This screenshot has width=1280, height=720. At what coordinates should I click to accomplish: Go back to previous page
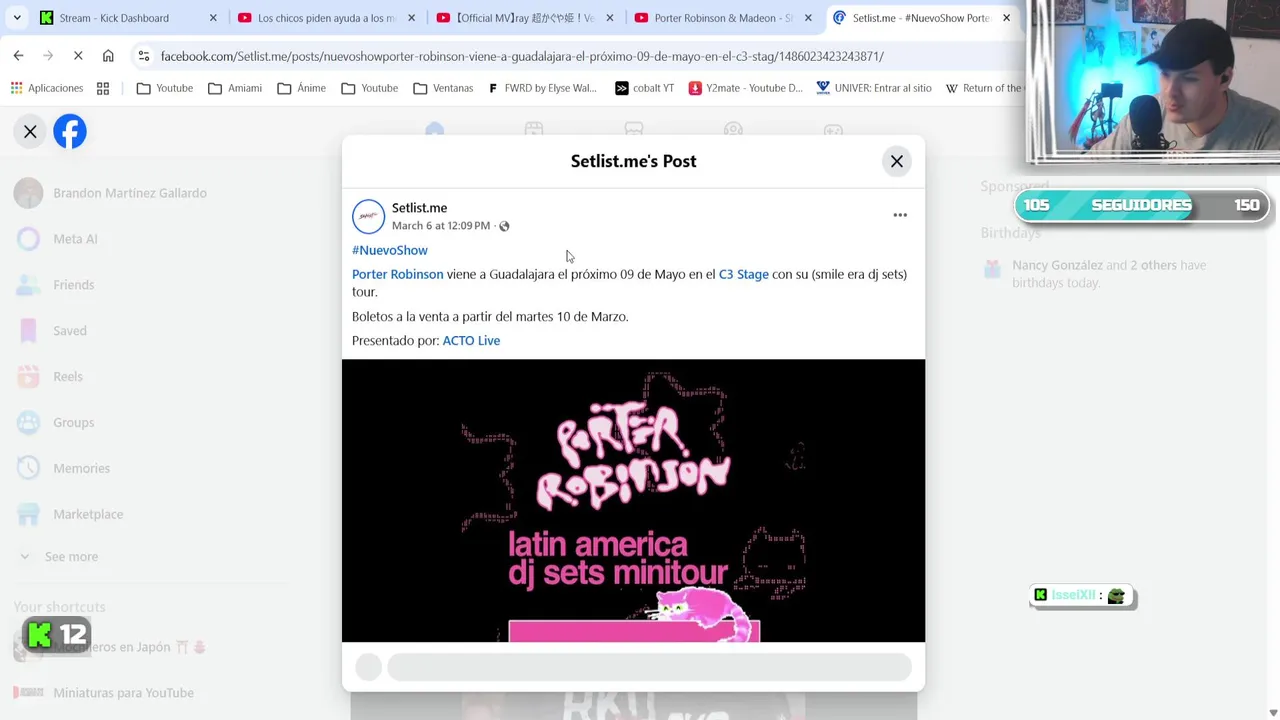pos(18,56)
